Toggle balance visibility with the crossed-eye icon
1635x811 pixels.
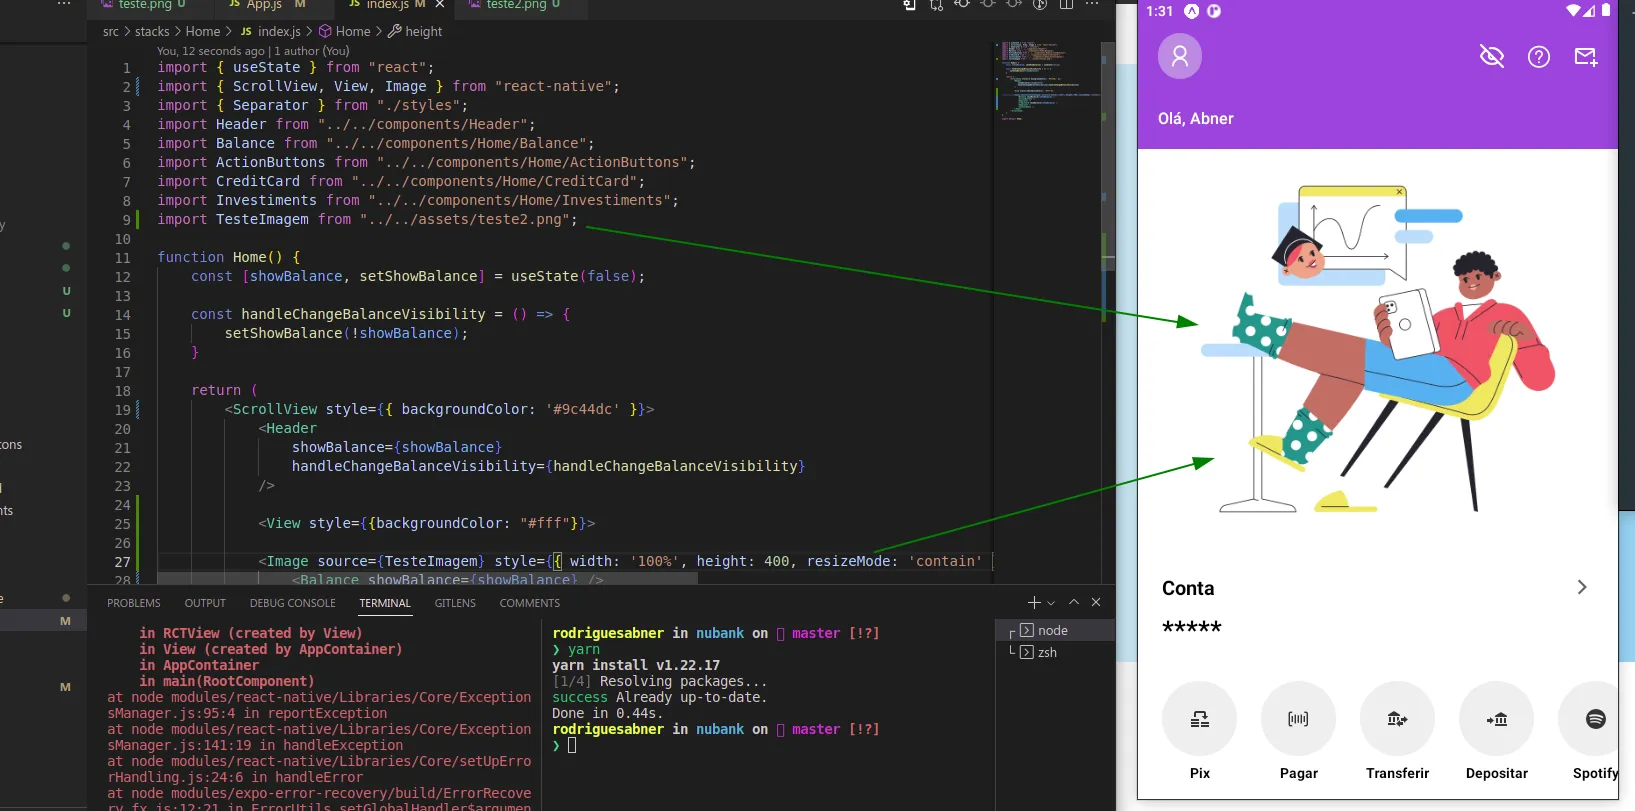[1492, 56]
